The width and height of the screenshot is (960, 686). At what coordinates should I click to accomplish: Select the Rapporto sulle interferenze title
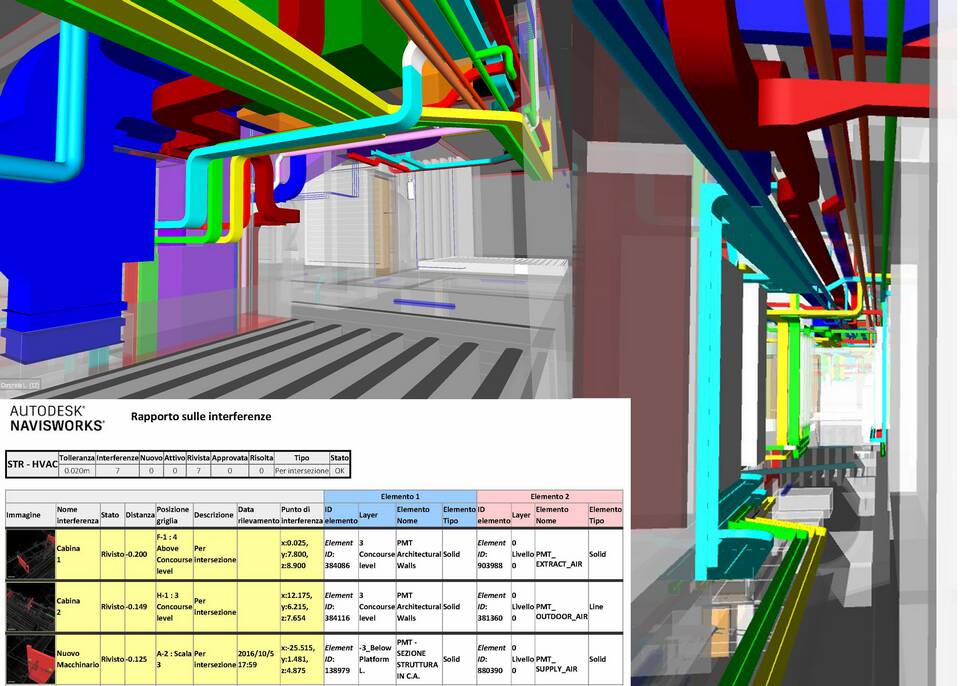[x=200, y=416]
